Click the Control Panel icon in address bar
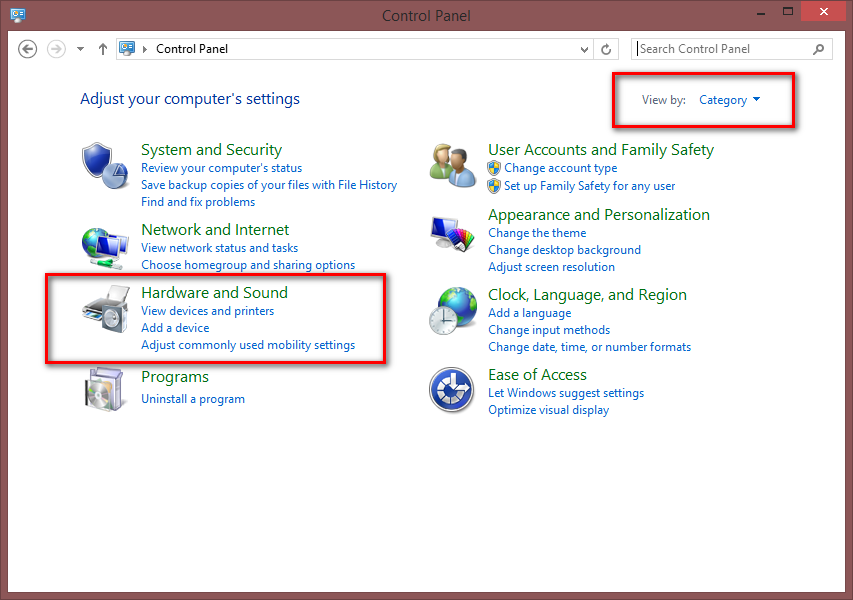 [x=127, y=48]
